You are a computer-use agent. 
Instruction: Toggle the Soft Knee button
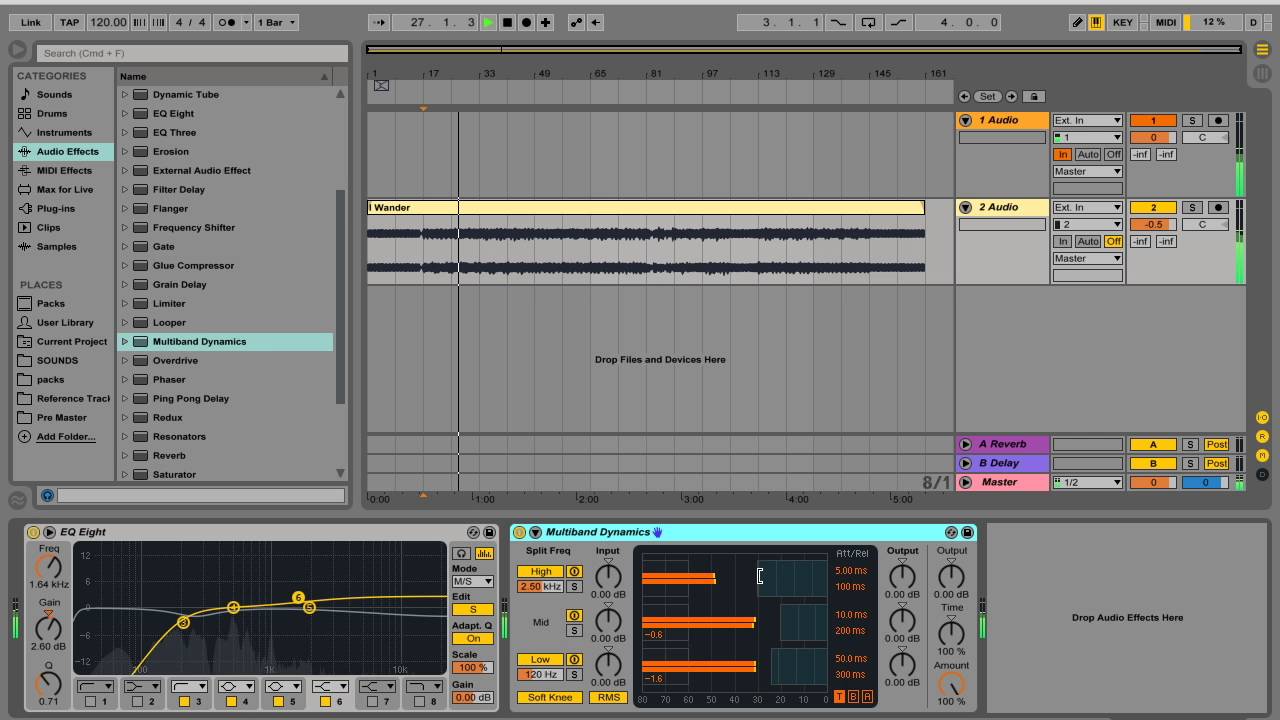[550, 697]
